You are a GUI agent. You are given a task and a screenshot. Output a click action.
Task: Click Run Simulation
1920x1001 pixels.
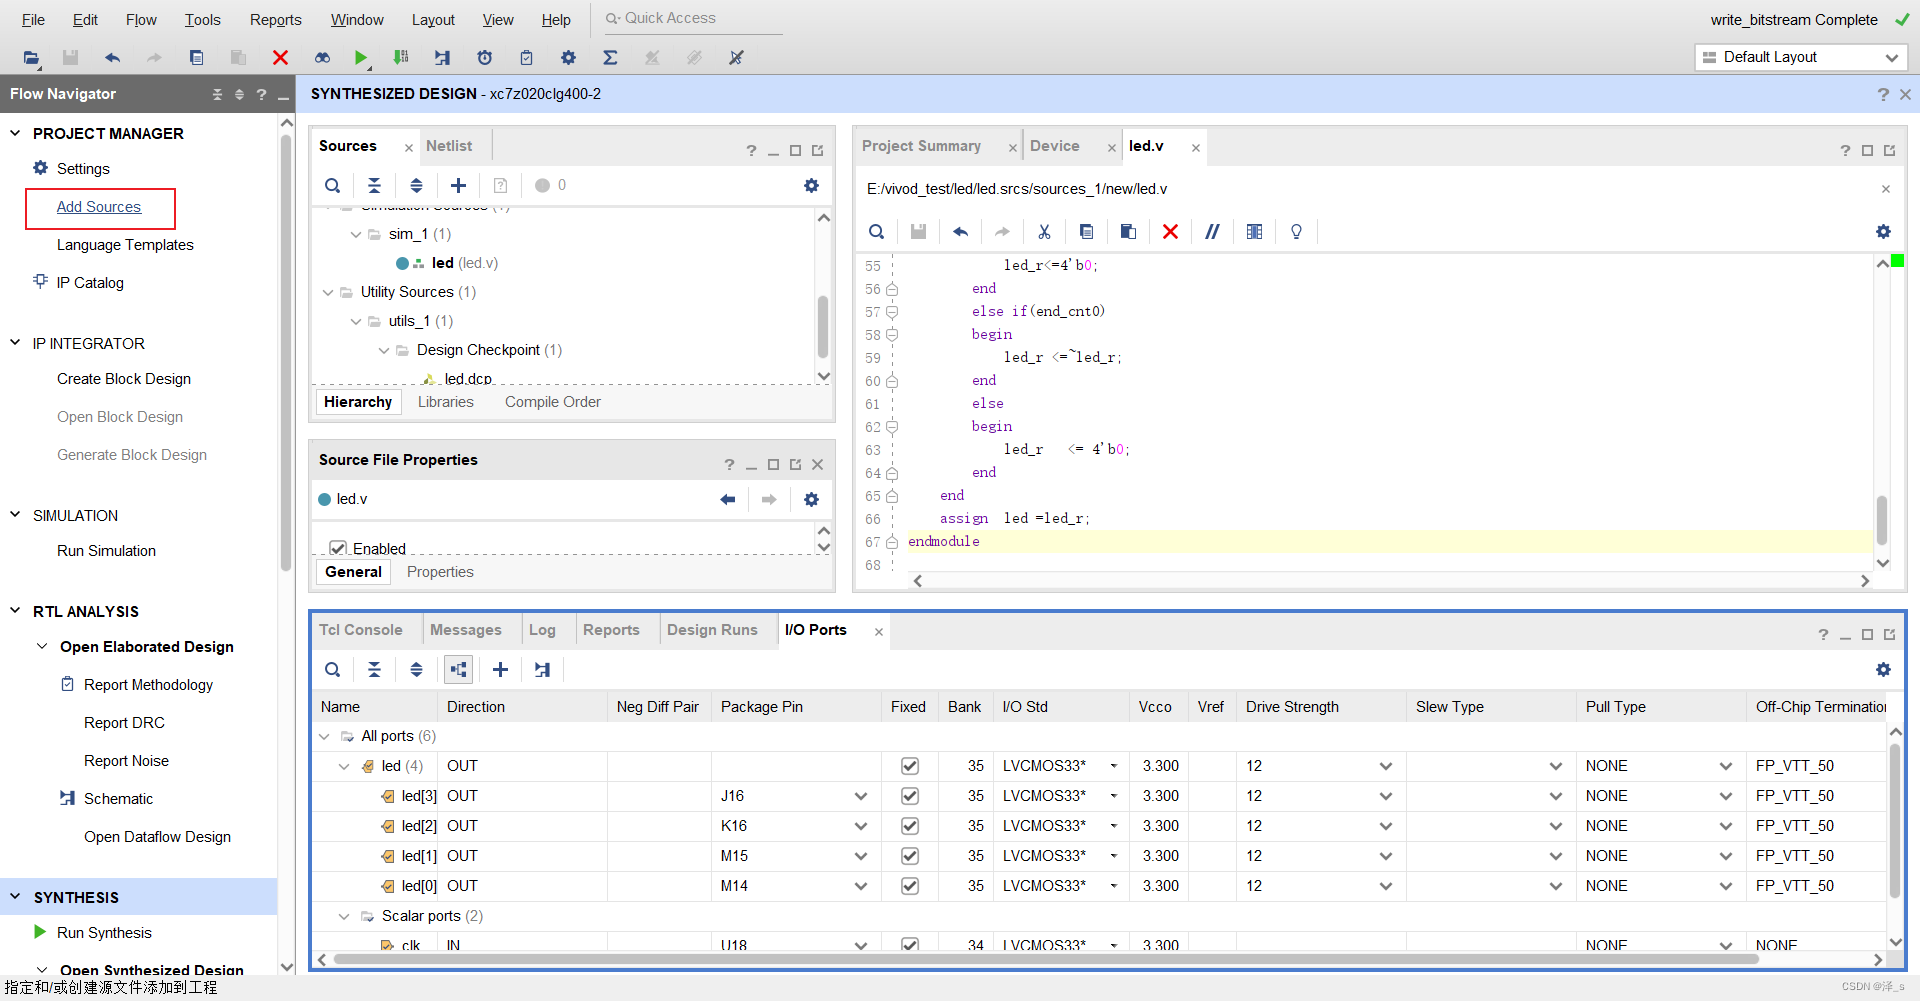tap(106, 551)
